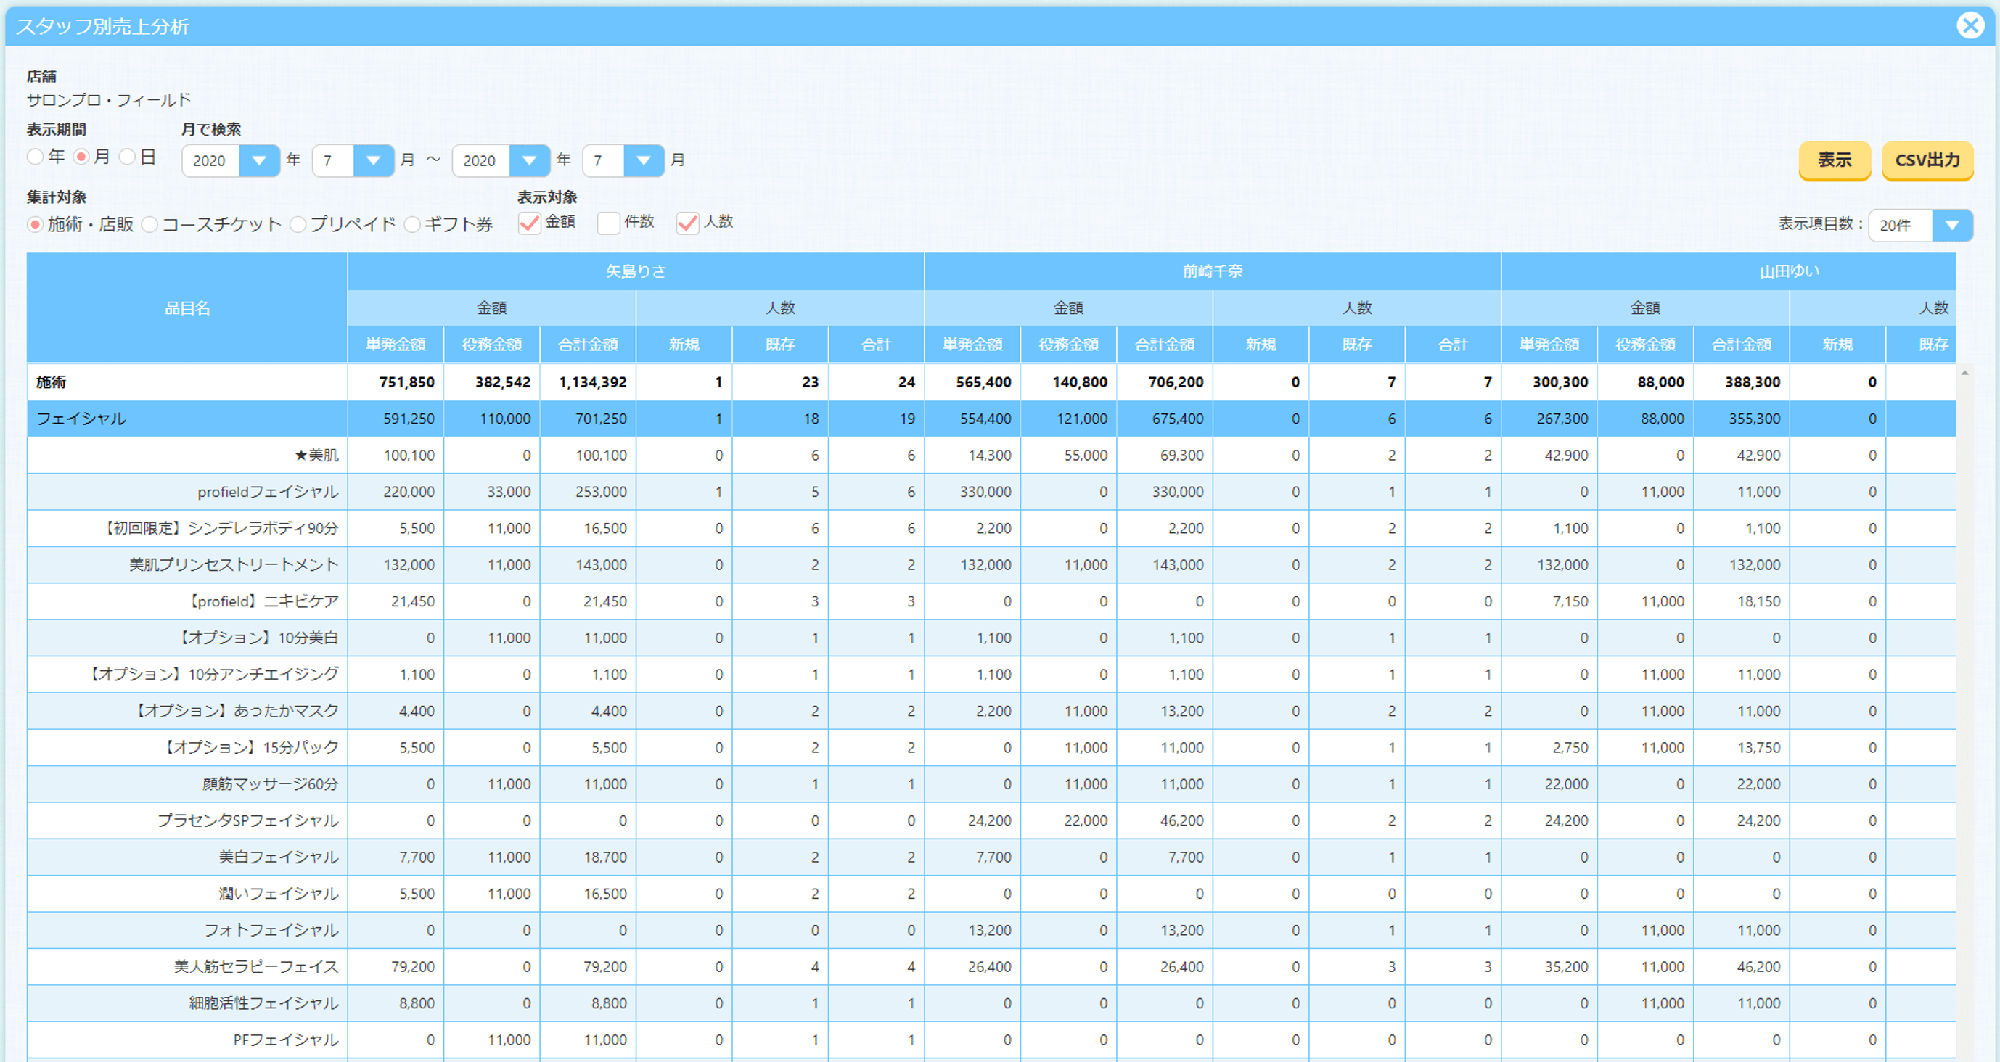
Task: Expand the start month 7 dropdown
Action: tap(374, 160)
